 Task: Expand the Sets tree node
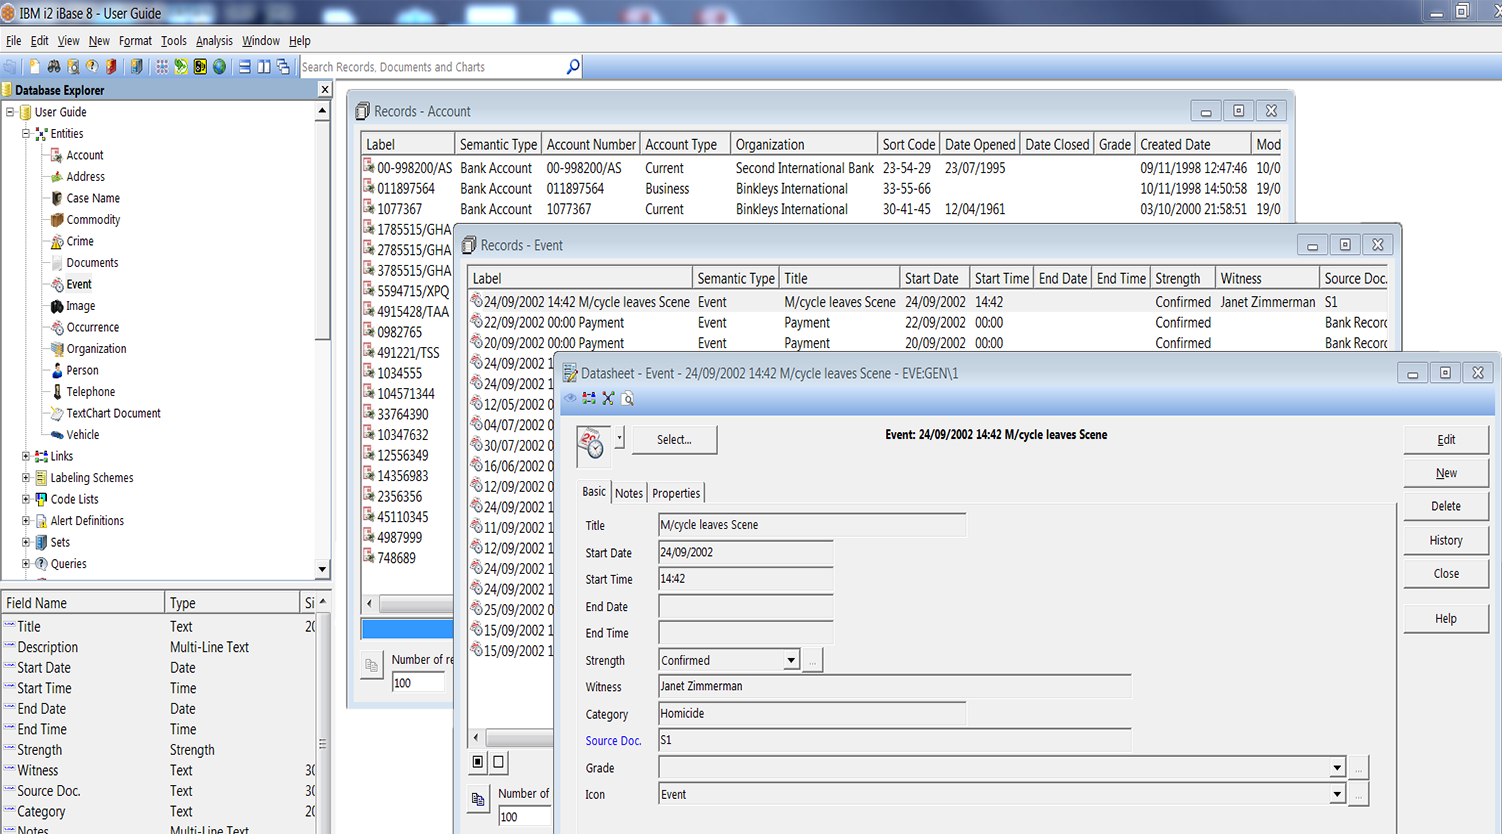pos(26,542)
